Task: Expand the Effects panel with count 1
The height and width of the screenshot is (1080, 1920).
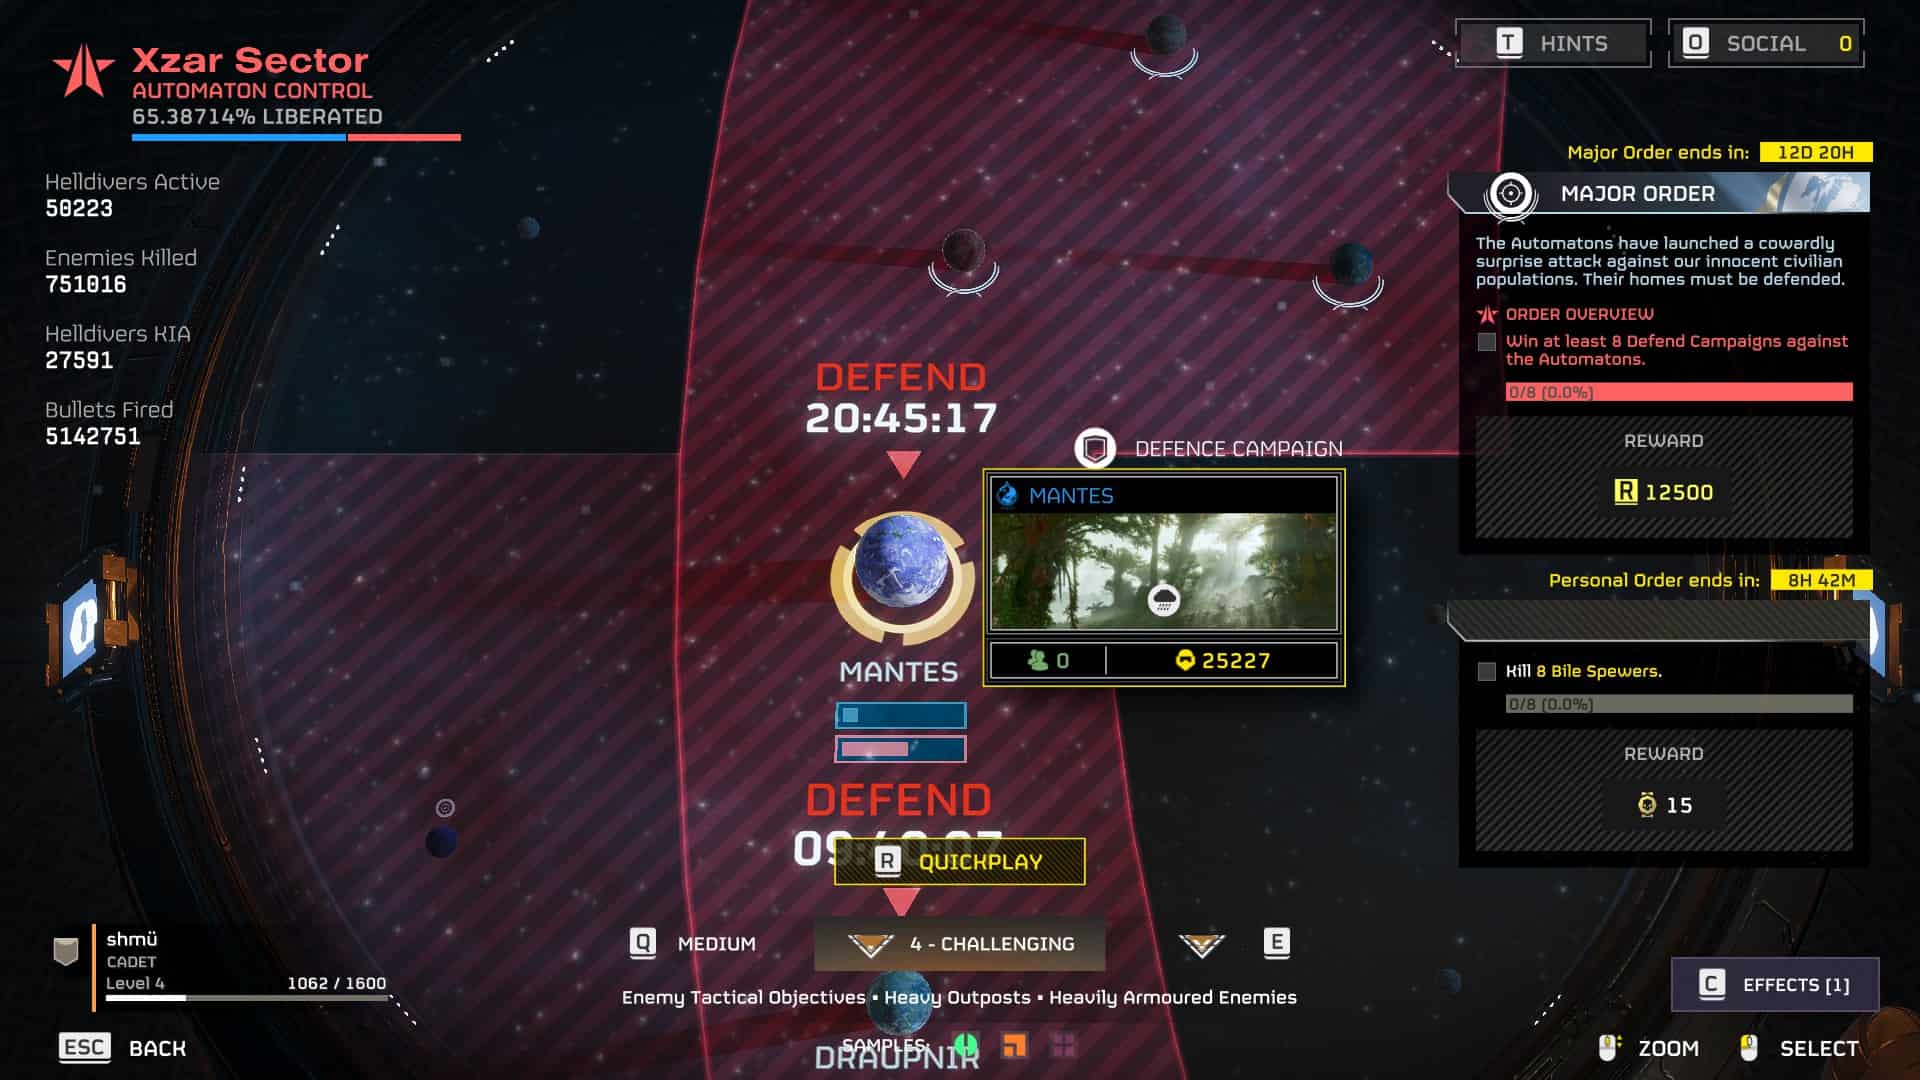Action: 1774,984
